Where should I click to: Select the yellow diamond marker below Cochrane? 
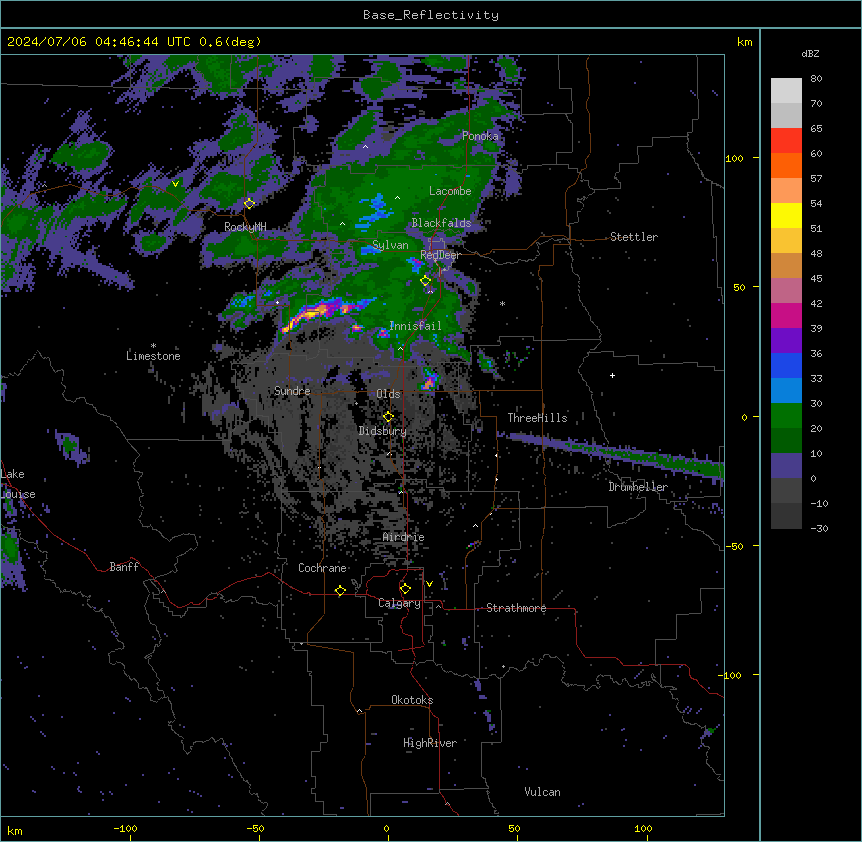(340, 590)
